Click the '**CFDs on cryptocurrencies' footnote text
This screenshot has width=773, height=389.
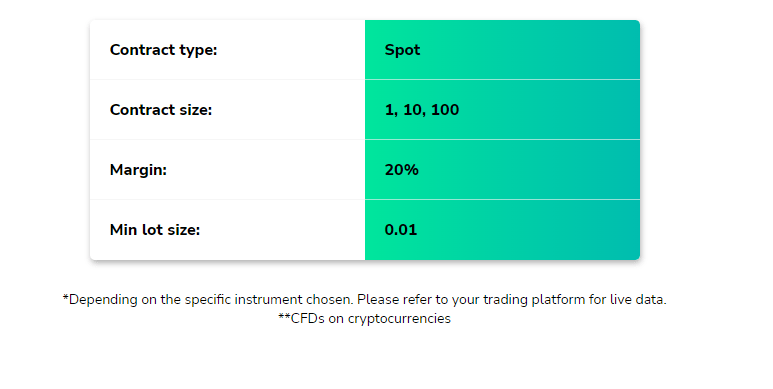point(364,318)
